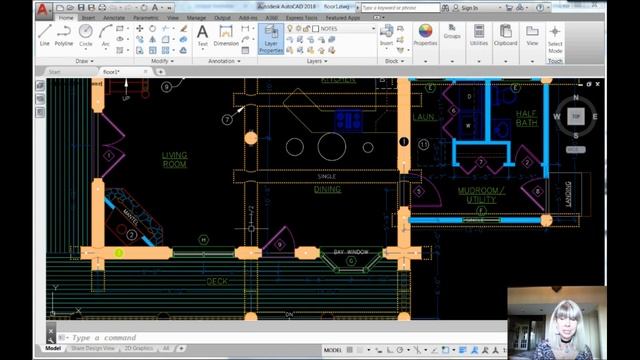Open the NOTES layer dropdown list

[373, 29]
